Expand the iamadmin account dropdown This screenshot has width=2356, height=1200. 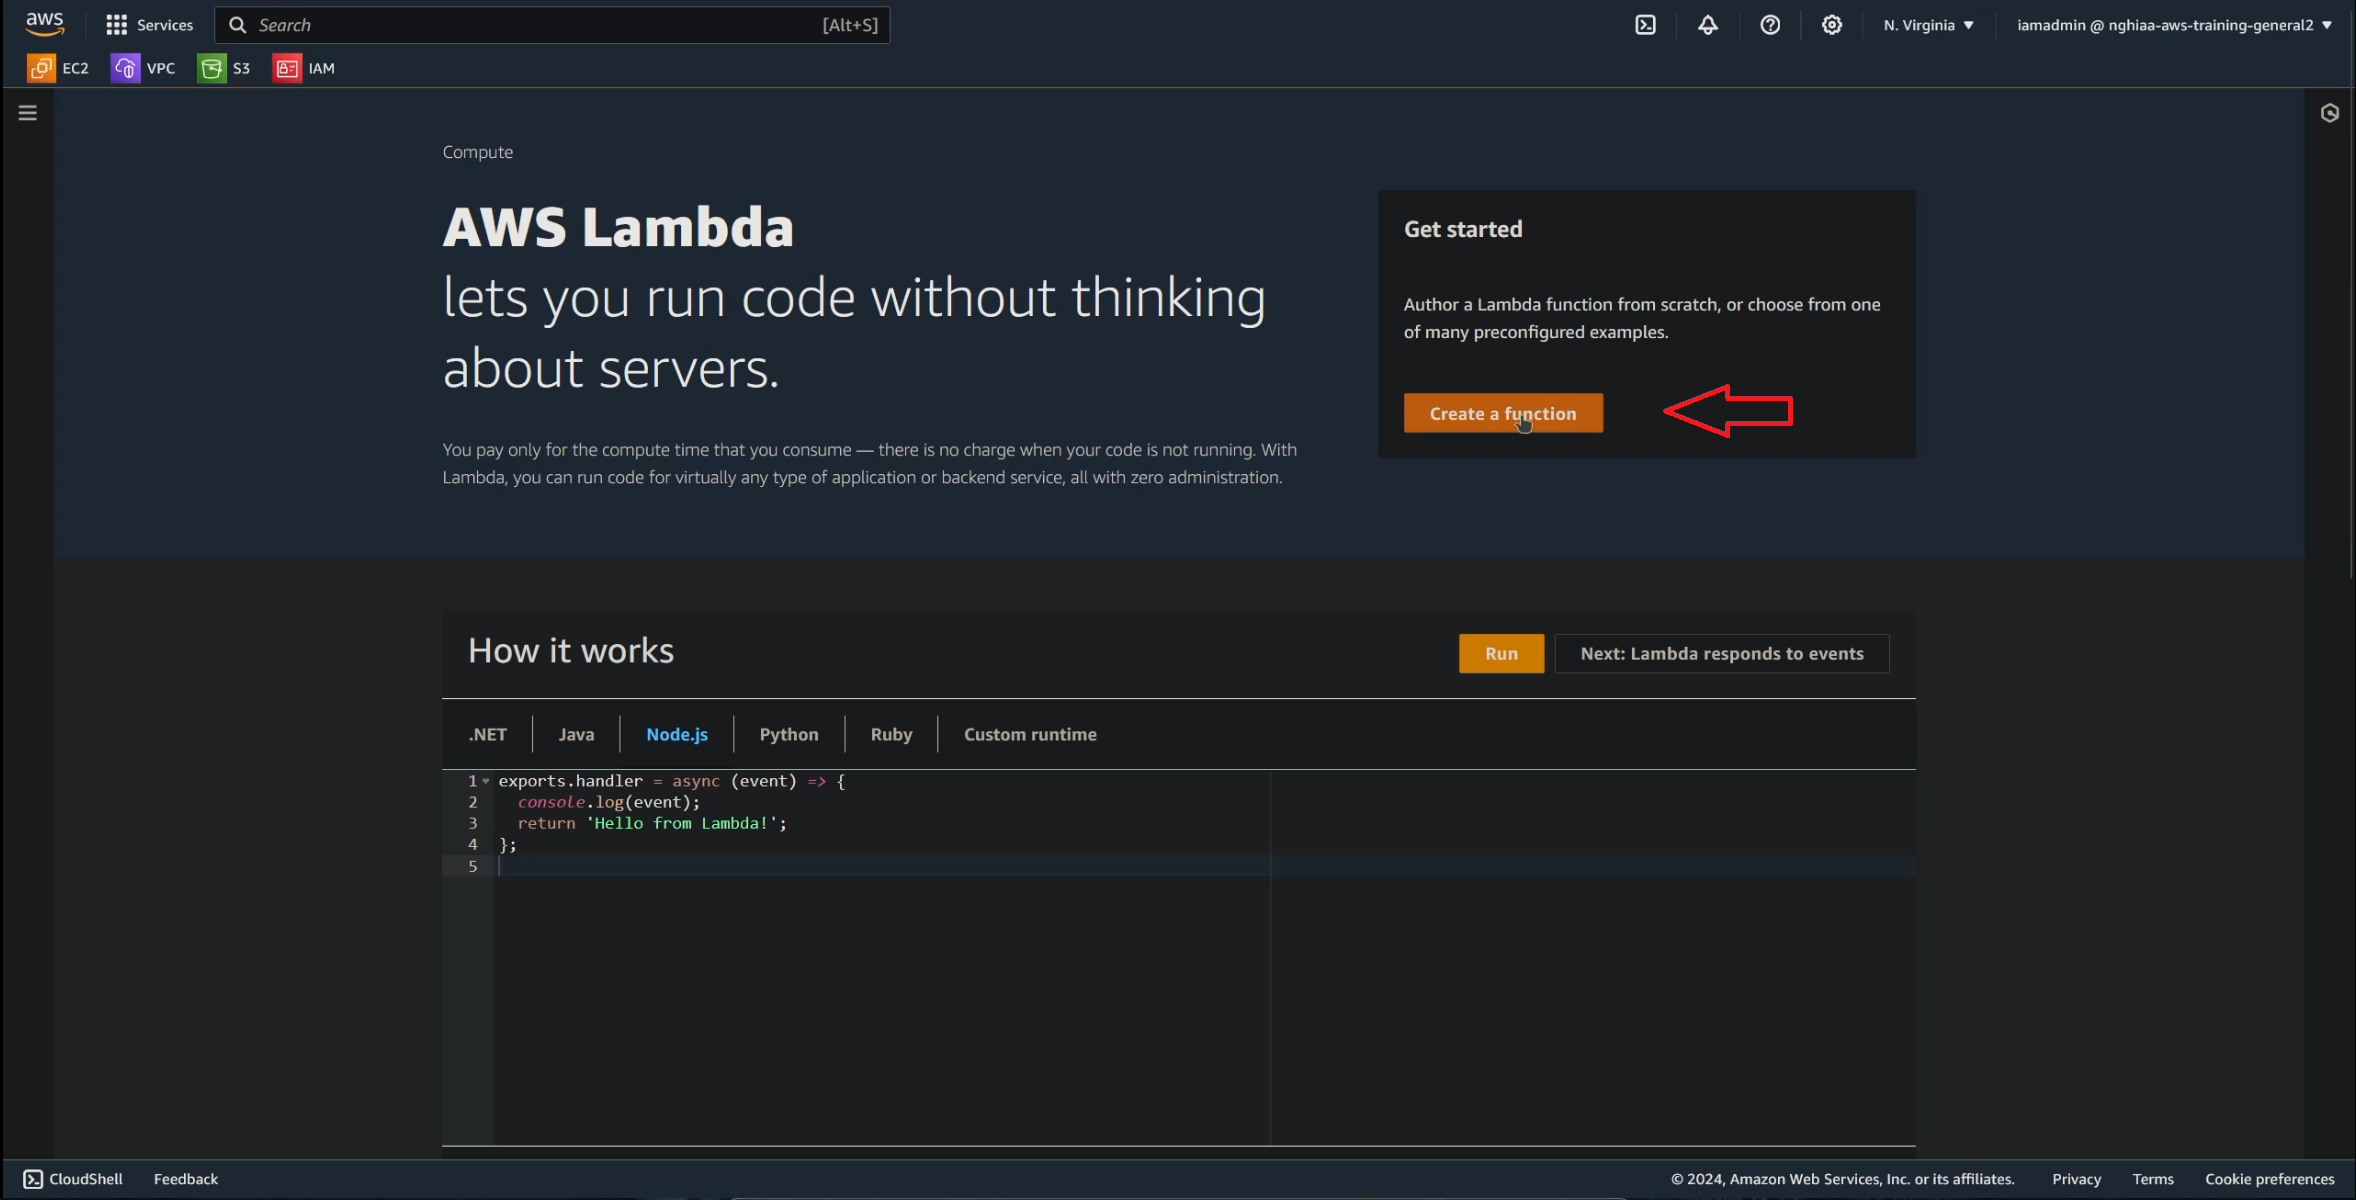[x=2174, y=25]
